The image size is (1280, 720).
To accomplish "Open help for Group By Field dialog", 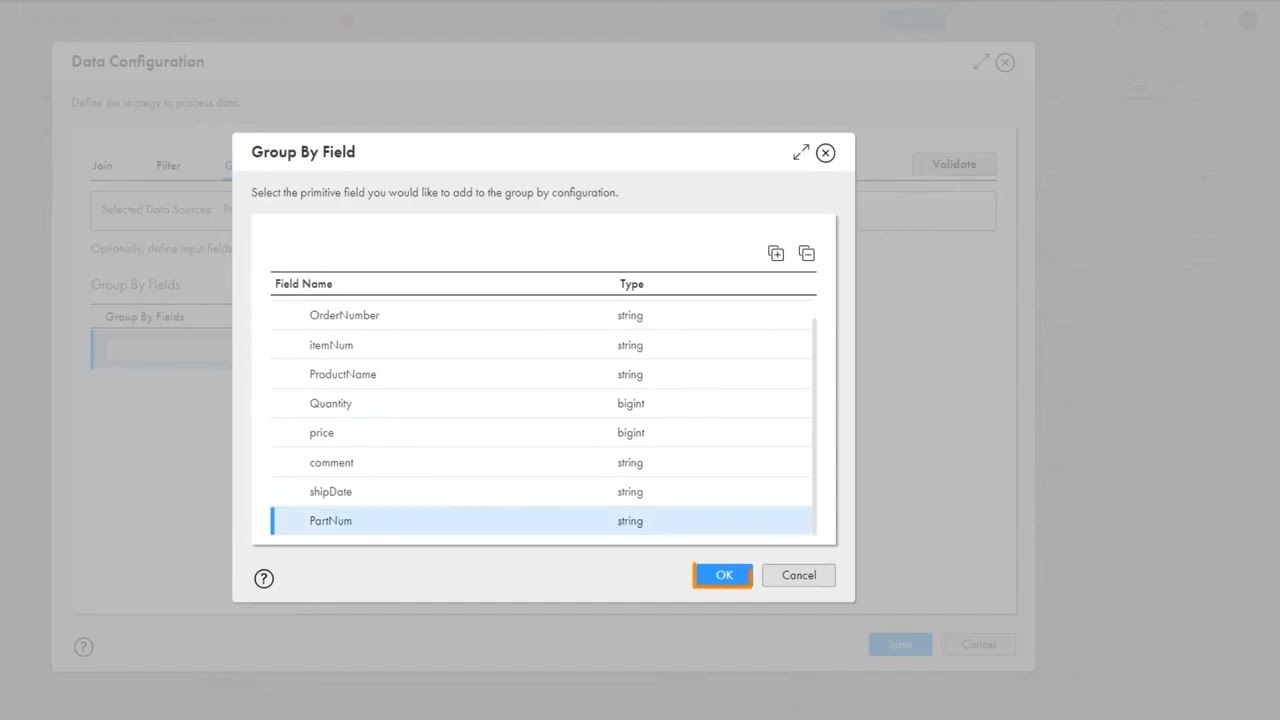I will [264, 578].
